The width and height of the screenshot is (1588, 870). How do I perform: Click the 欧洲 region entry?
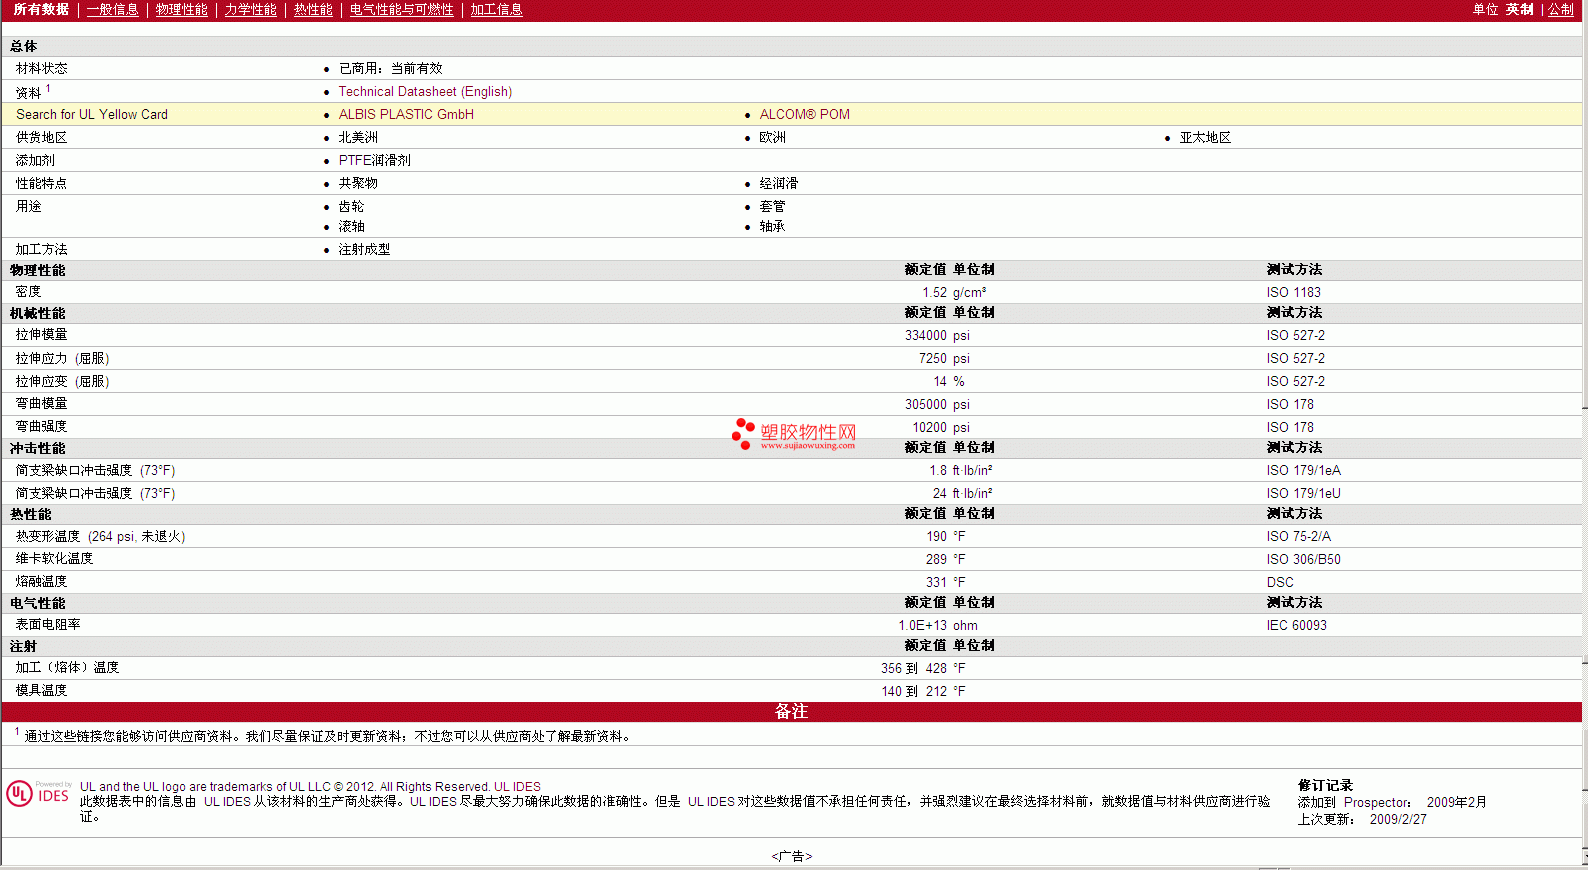[772, 137]
